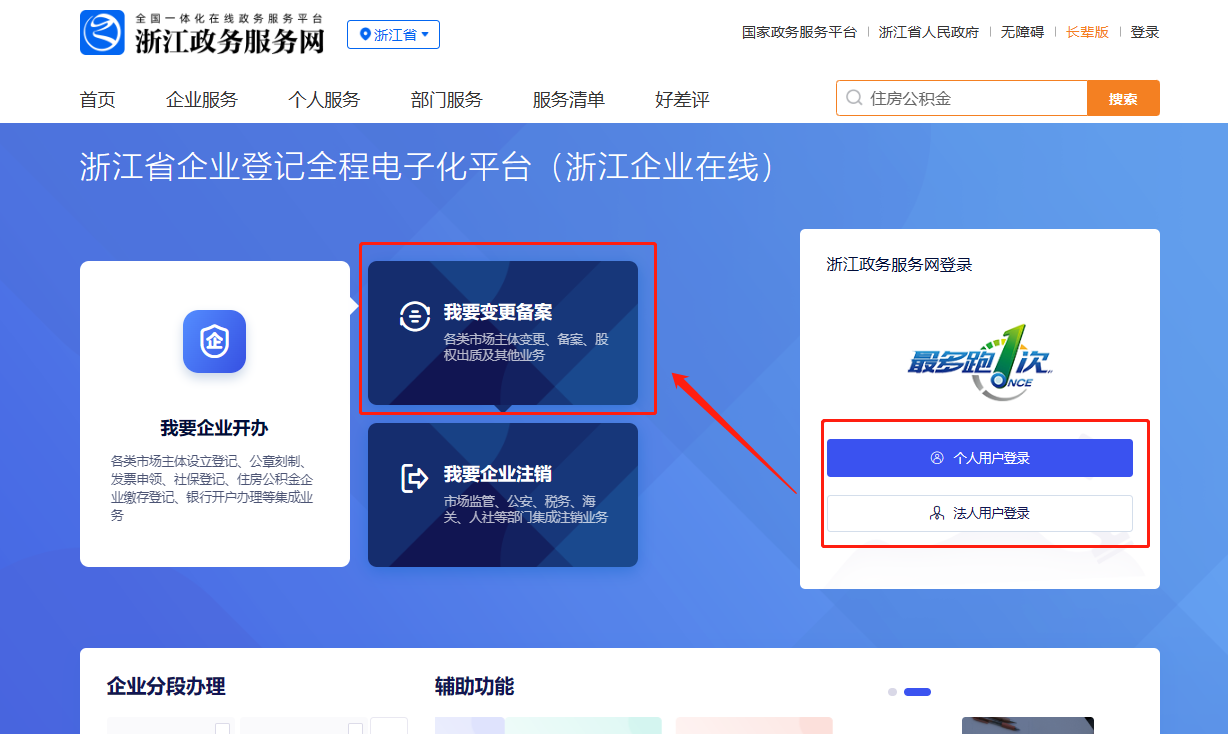The width and height of the screenshot is (1228, 734).
Task: Open 部门服务 menu item
Action: point(446,99)
